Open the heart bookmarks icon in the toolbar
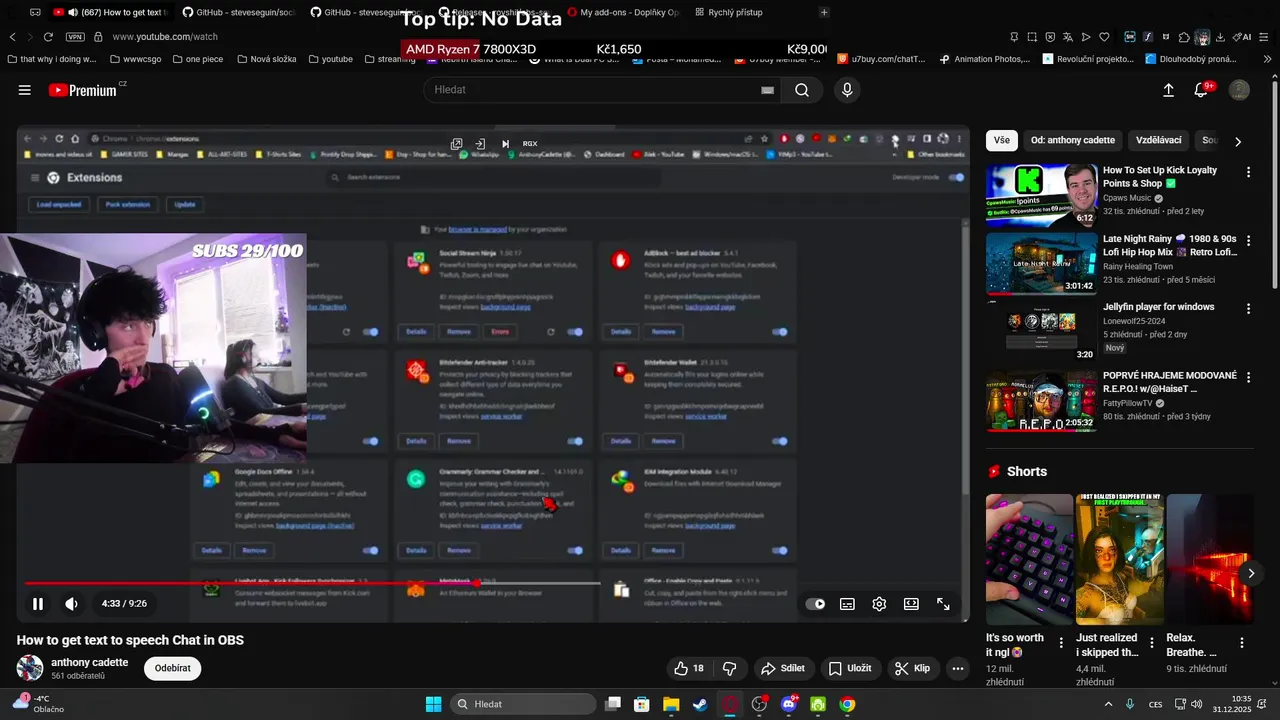Viewport: 1280px width, 720px height. tap(1104, 37)
